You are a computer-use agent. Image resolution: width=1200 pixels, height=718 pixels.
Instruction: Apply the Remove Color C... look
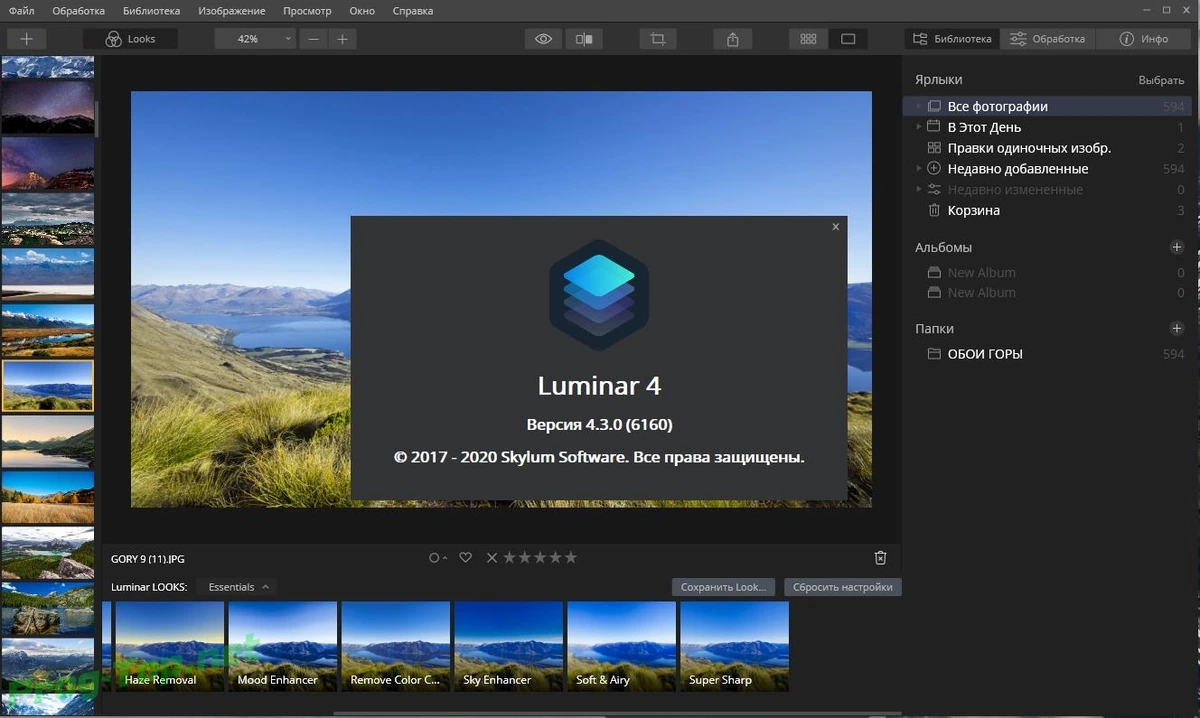(x=395, y=646)
